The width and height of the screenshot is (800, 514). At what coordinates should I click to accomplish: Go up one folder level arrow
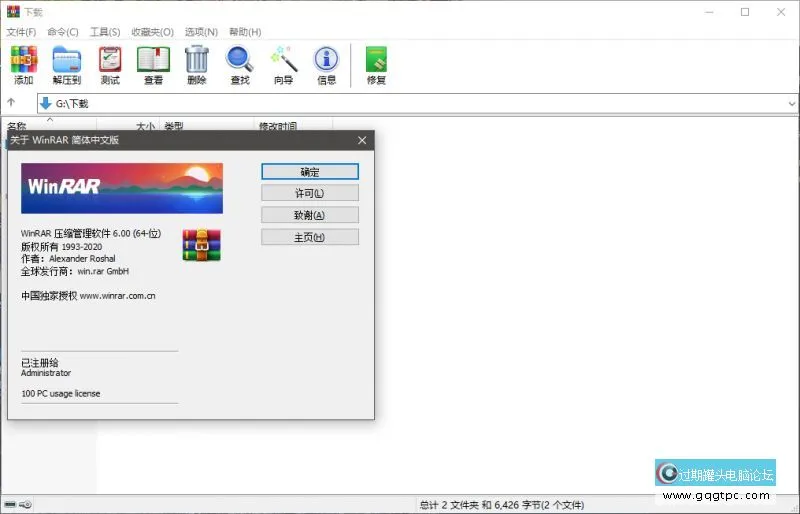click(12, 103)
